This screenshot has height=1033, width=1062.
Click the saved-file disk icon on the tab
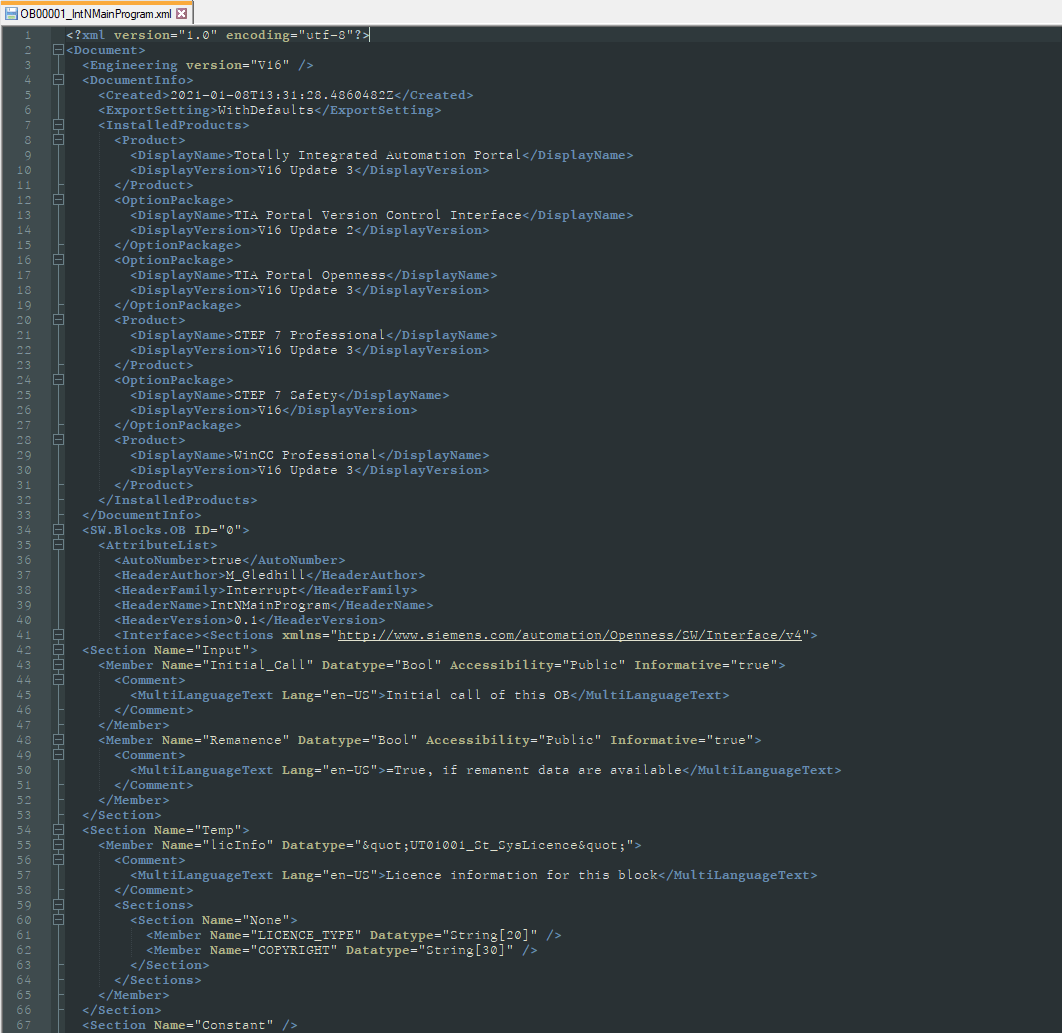(x=11, y=14)
